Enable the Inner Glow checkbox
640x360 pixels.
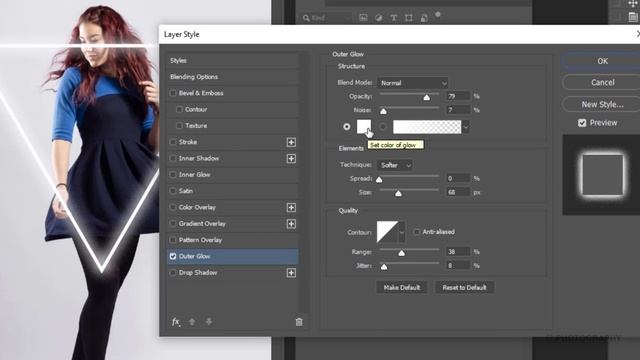(x=173, y=175)
